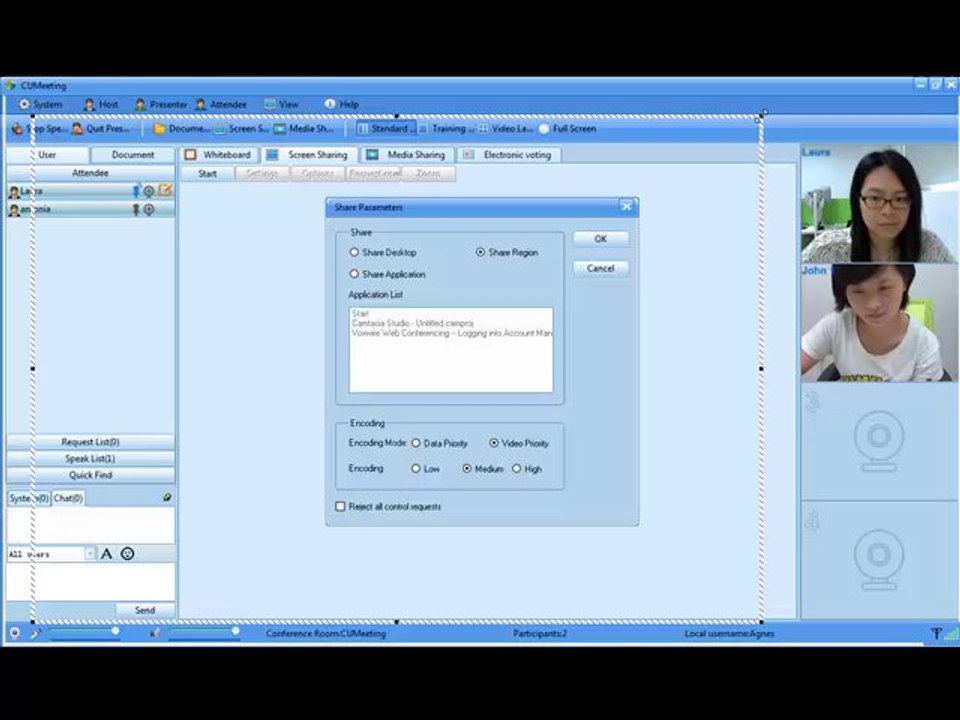Screen dimensions: 960x720
Task: Select the Share Region radio option
Action: coord(481,252)
